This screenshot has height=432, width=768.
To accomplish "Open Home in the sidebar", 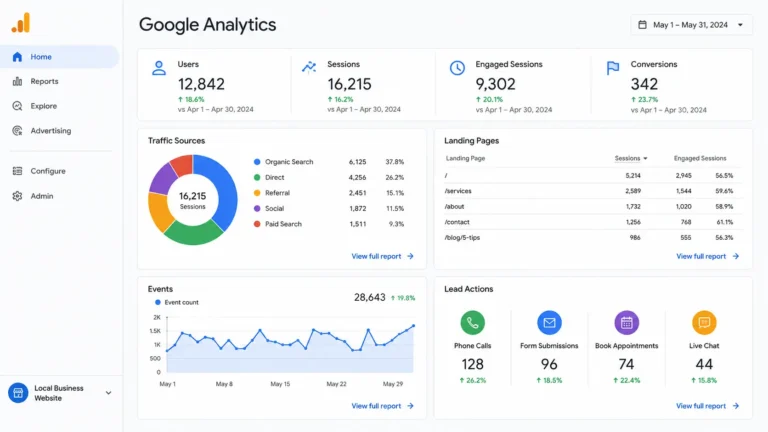I will pyautogui.click(x=60, y=57).
